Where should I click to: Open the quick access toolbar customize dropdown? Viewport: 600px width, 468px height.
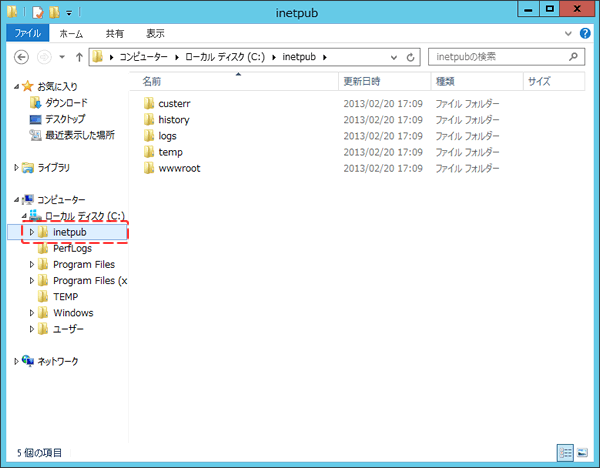(69, 13)
